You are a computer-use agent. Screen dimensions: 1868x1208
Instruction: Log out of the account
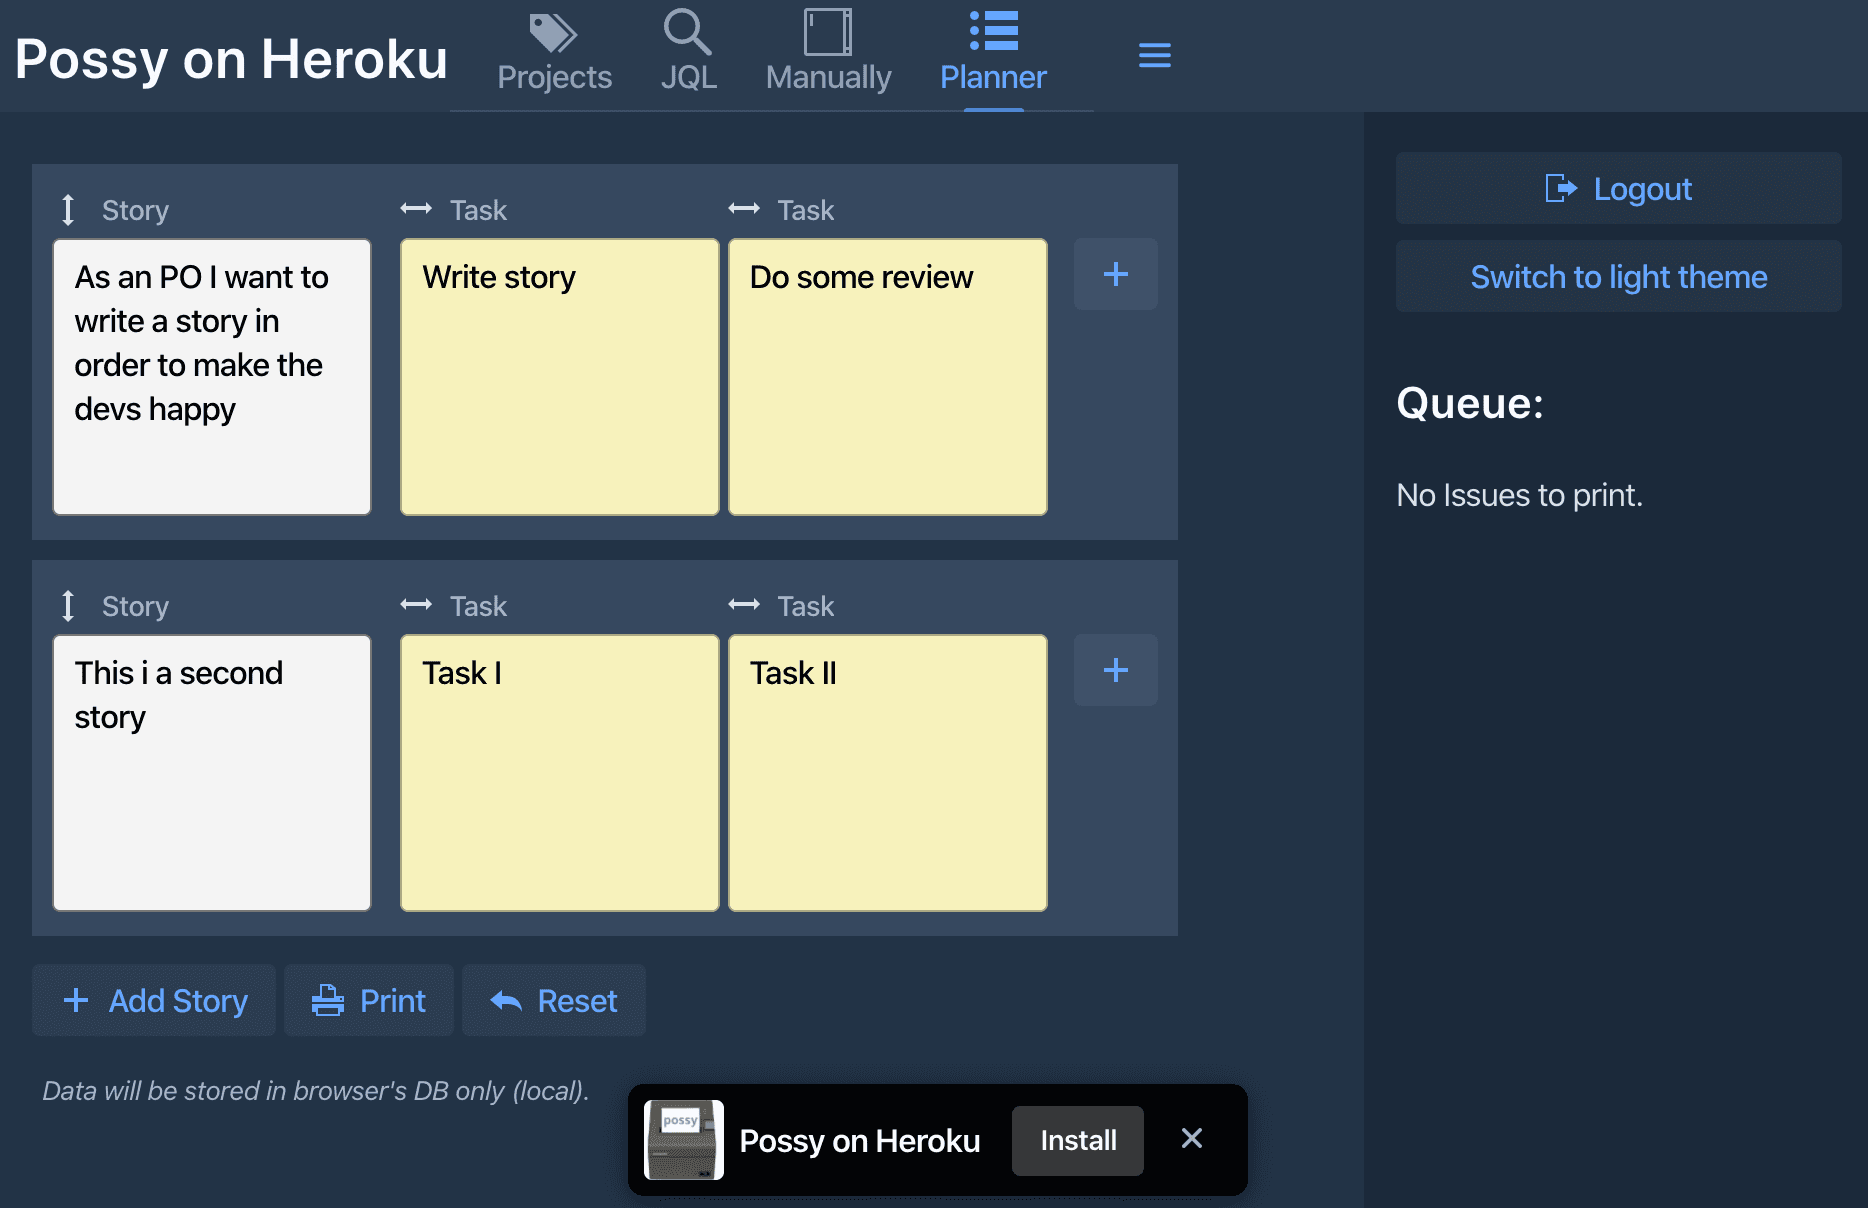pos(1618,188)
